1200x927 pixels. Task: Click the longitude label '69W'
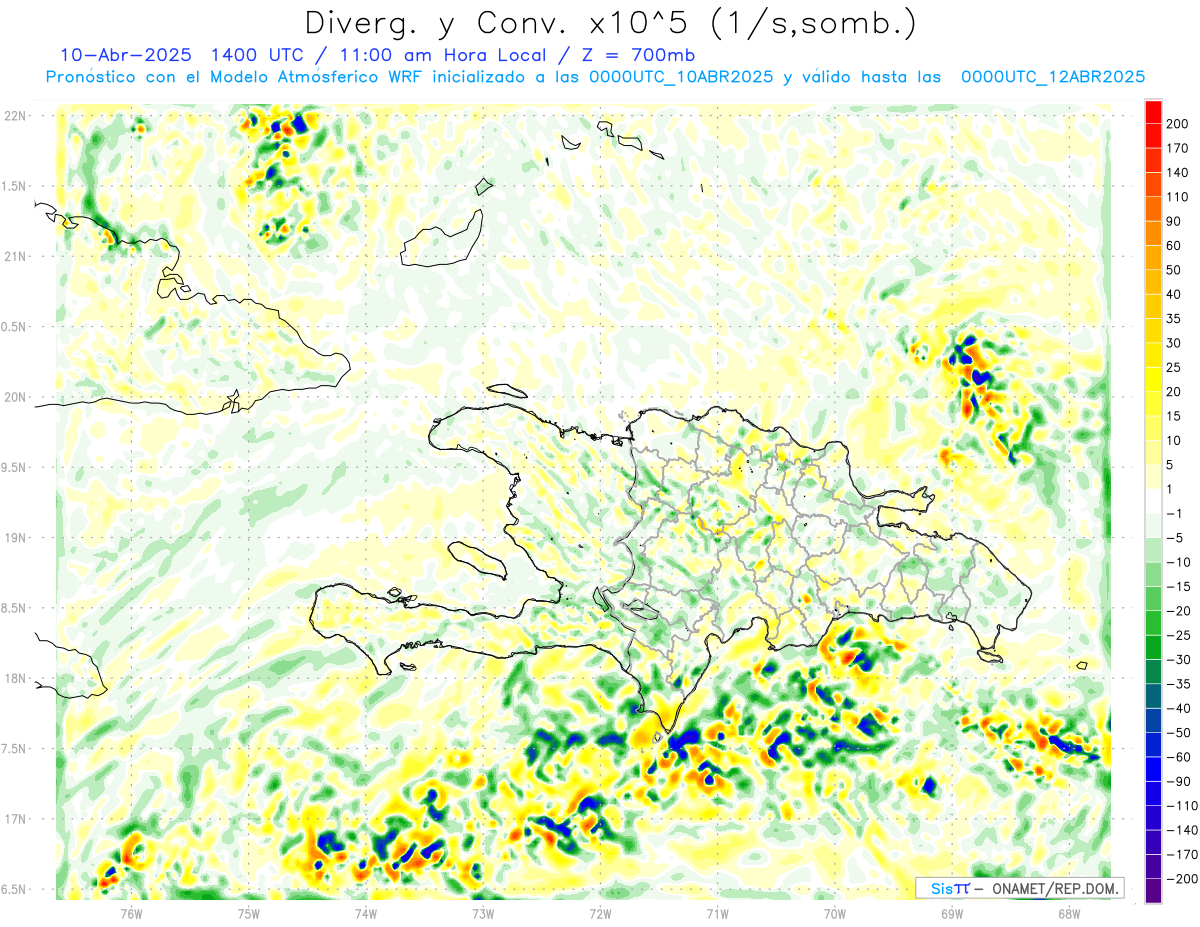[x=952, y=913]
